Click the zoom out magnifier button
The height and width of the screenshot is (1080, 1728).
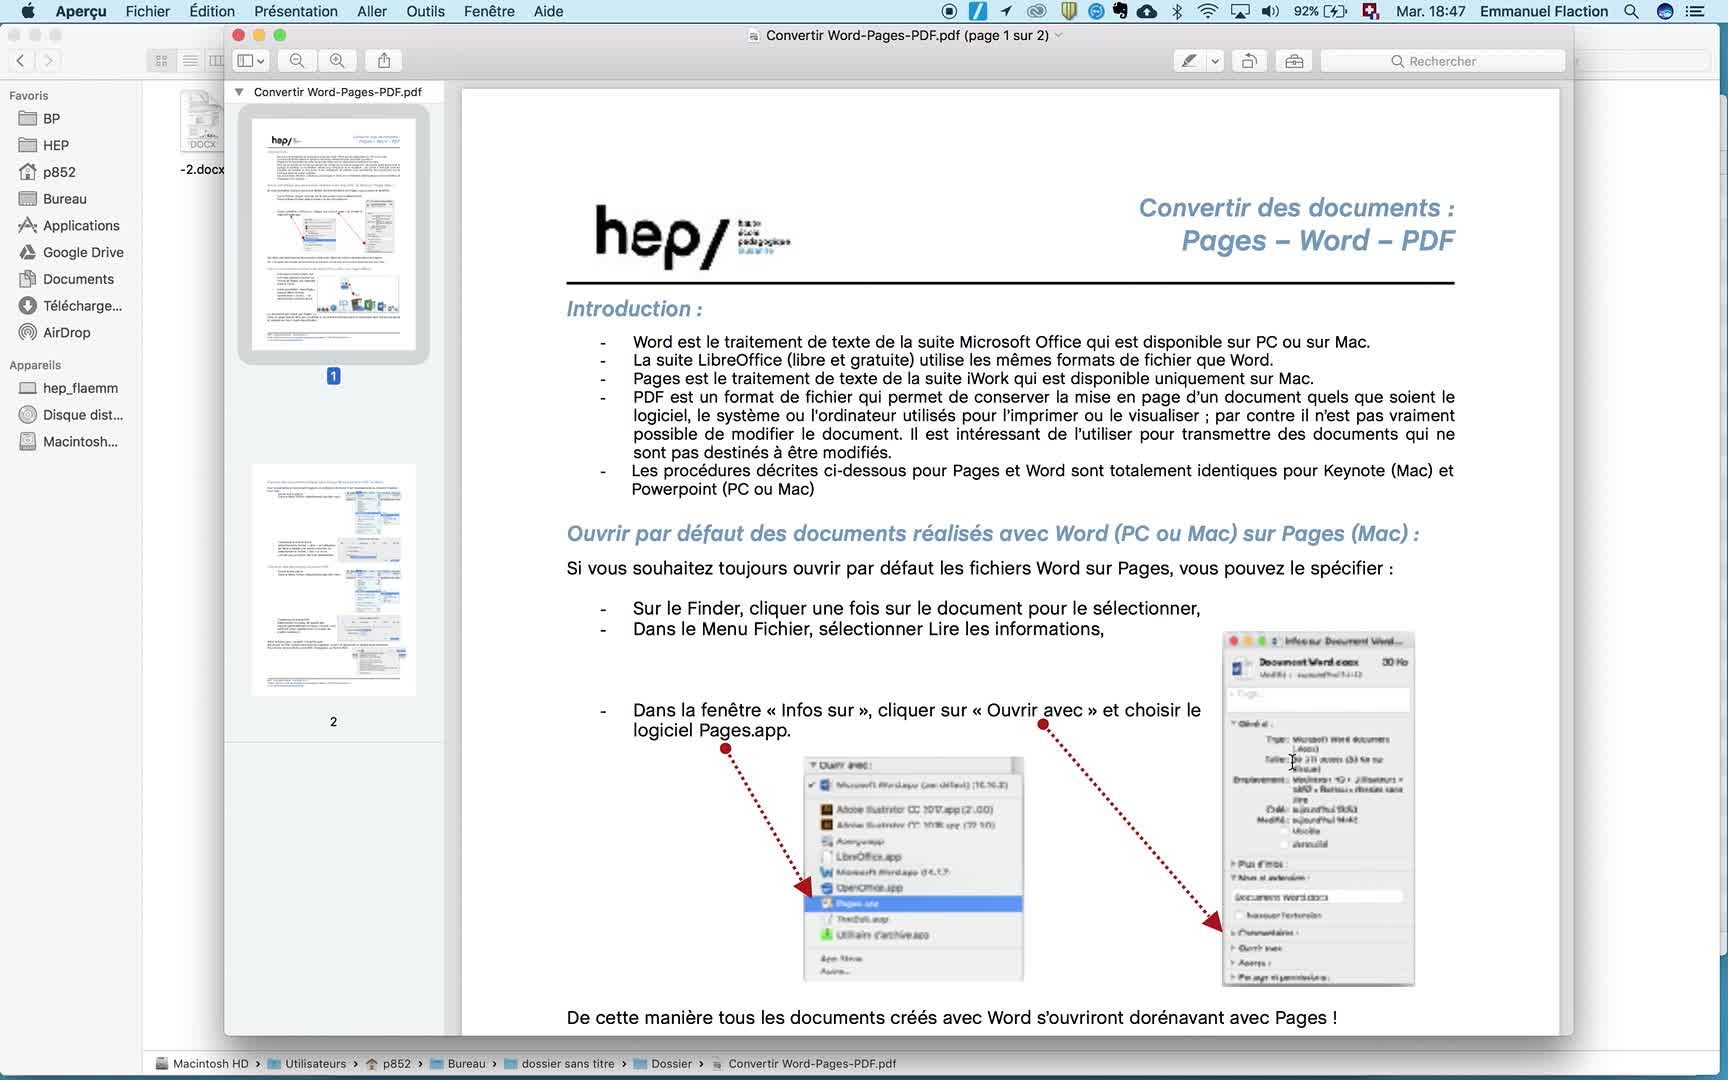point(297,61)
